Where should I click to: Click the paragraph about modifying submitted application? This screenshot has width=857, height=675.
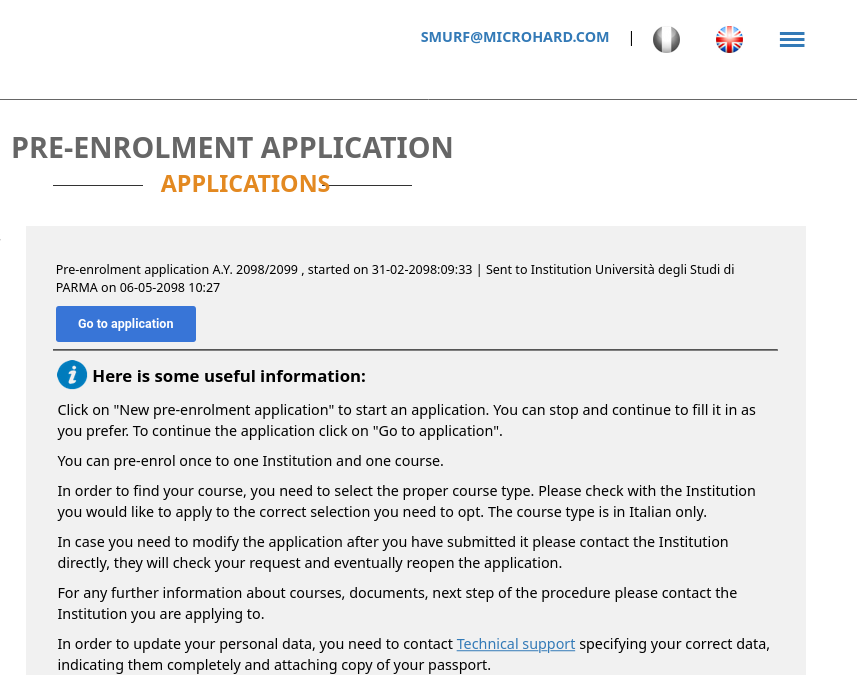tap(393, 552)
